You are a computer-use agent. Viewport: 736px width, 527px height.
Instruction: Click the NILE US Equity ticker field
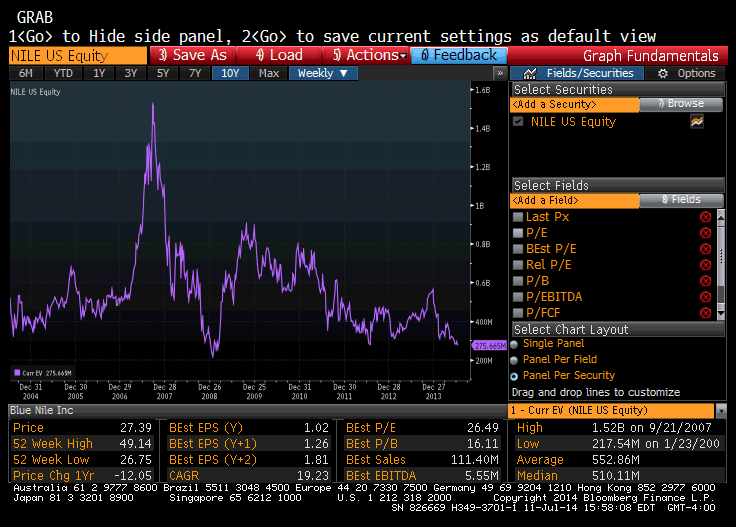(78, 56)
